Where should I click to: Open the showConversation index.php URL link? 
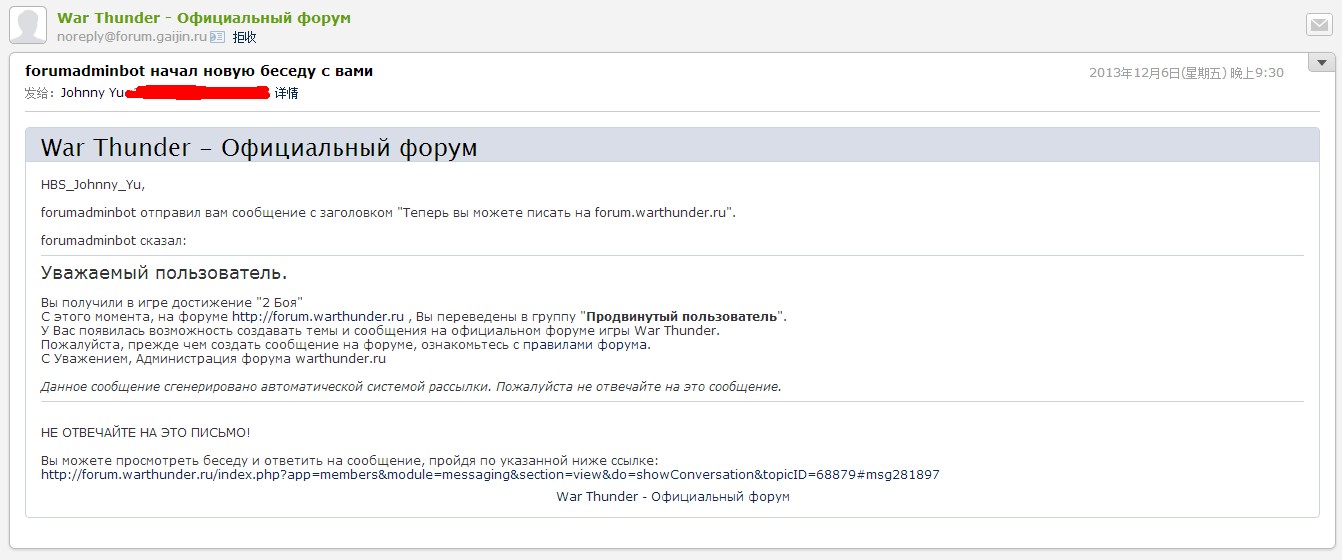[x=490, y=474]
